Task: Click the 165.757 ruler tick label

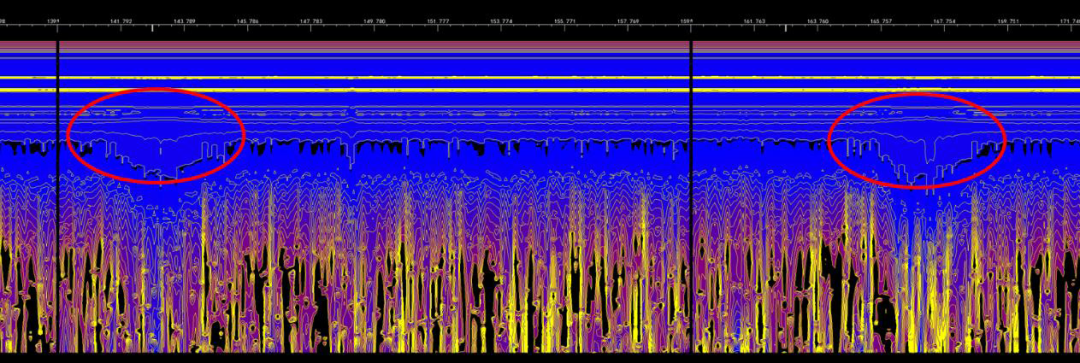Action: point(882,21)
